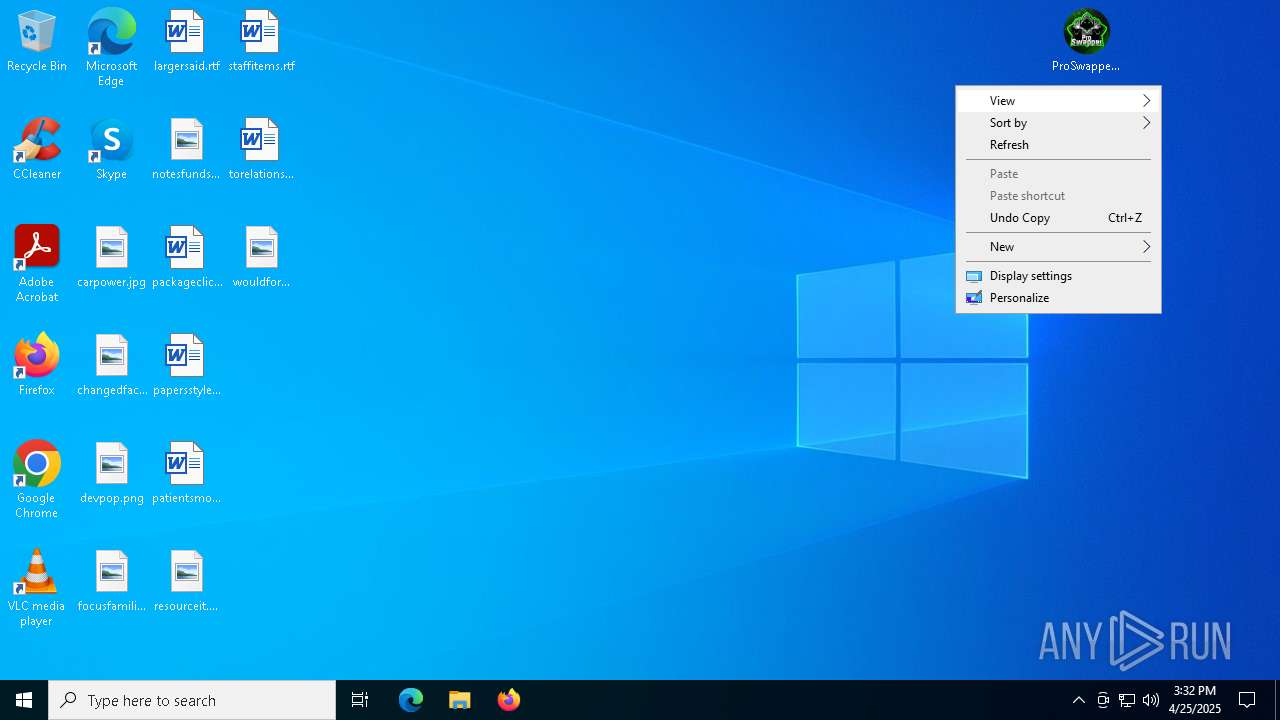Select the VLC media player shortcut
The height and width of the screenshot is (720, 1280).
(x=37, y=588)
